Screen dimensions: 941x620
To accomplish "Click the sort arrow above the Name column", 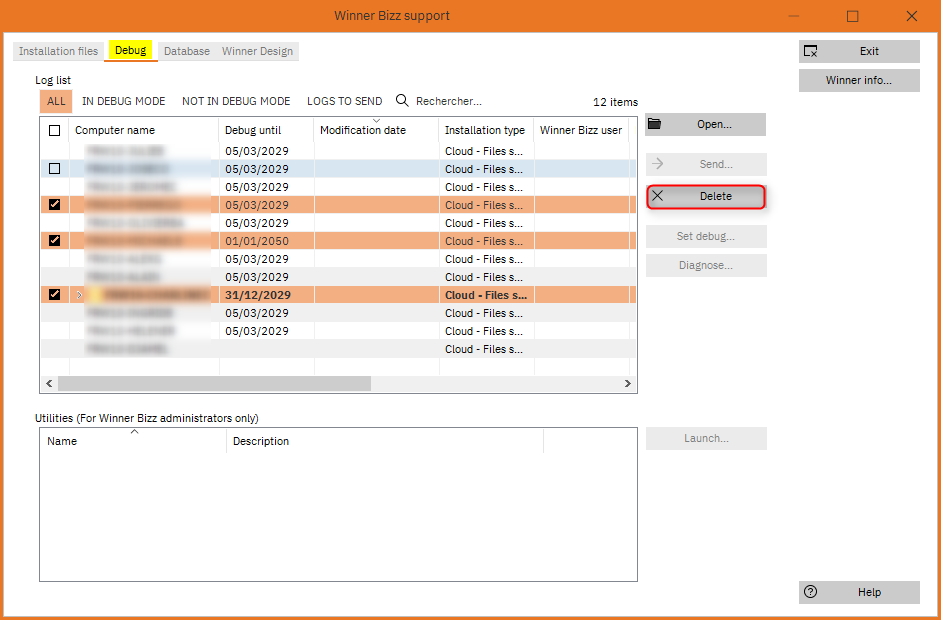I will click(x=134, y=431).
